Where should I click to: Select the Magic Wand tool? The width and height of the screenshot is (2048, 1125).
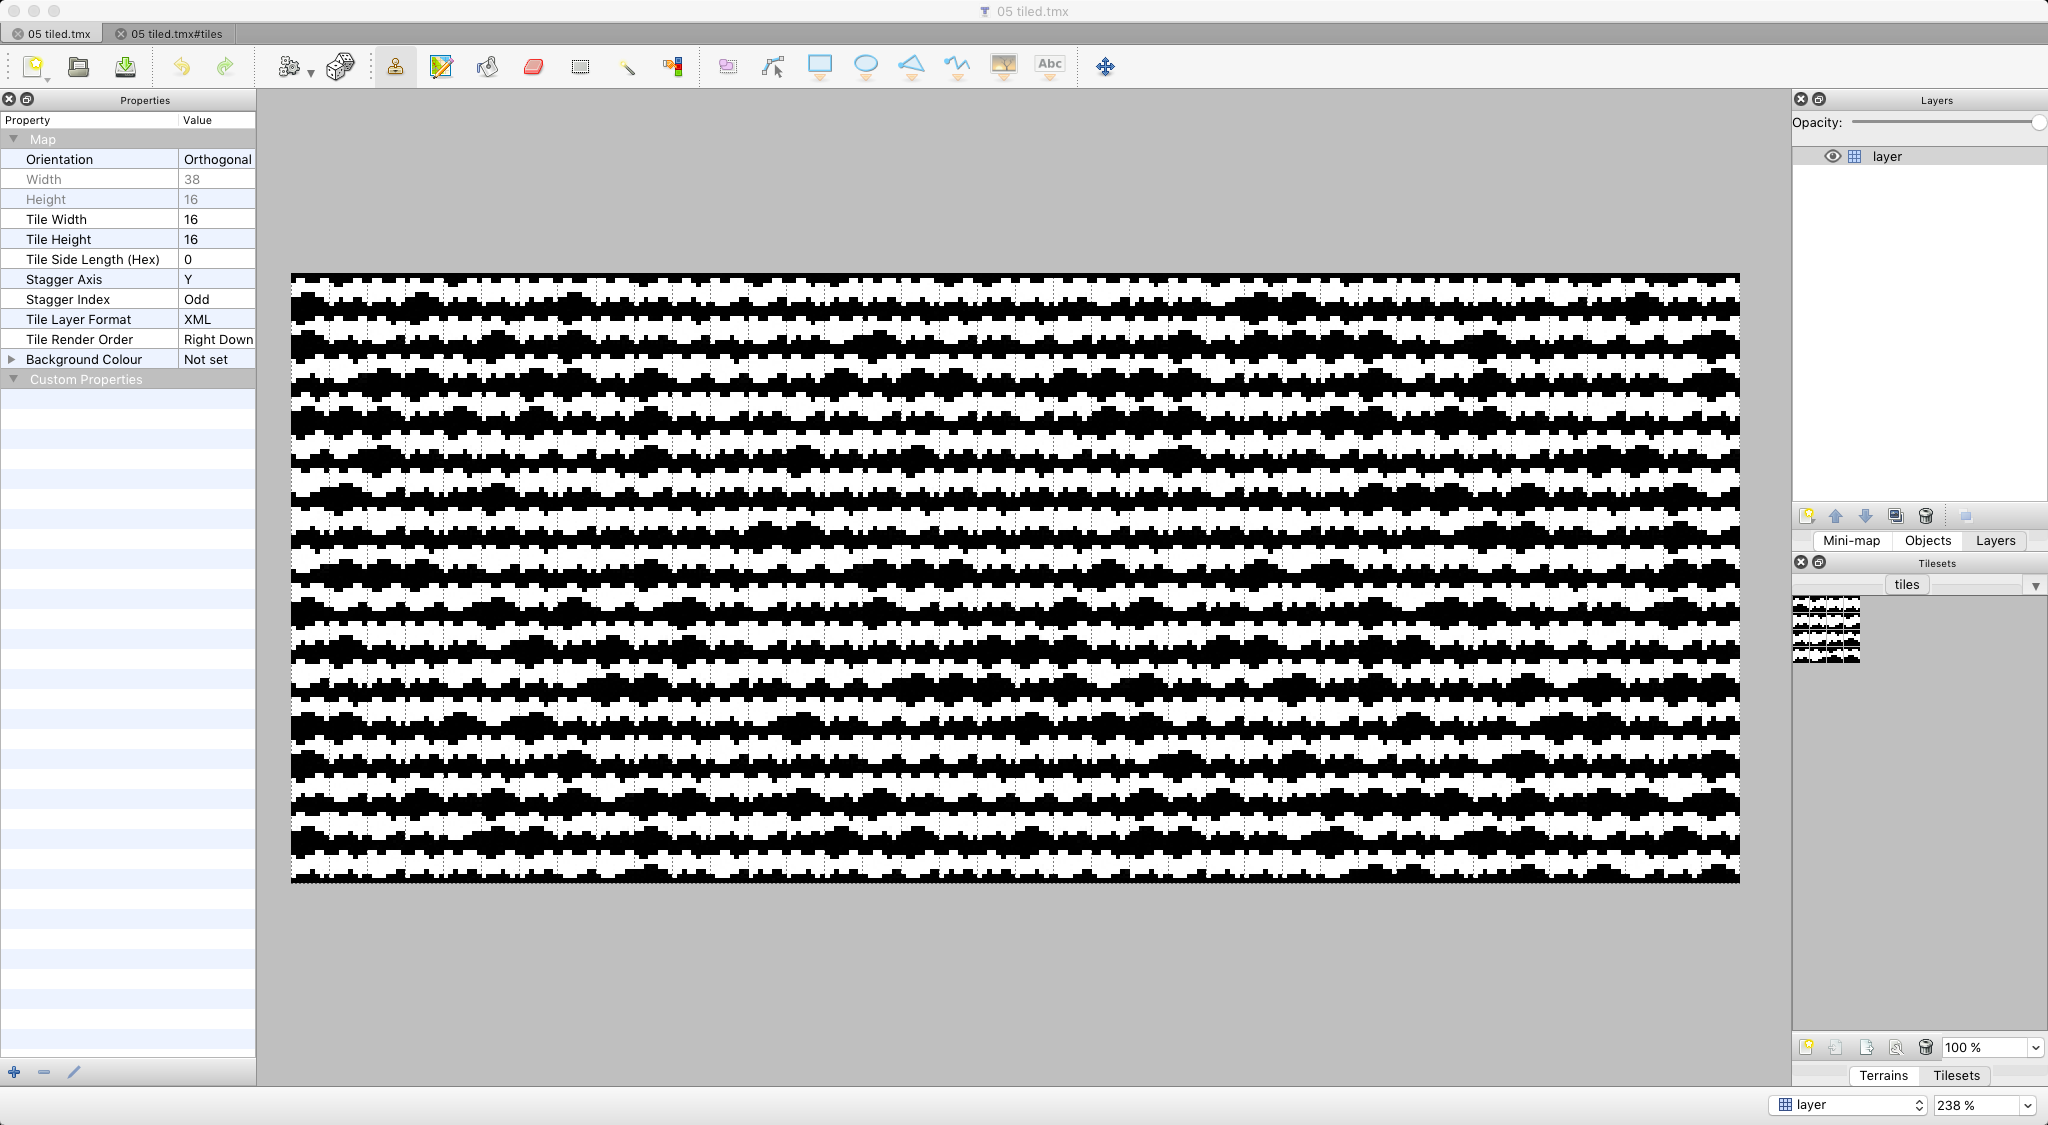tap(626, 67)
